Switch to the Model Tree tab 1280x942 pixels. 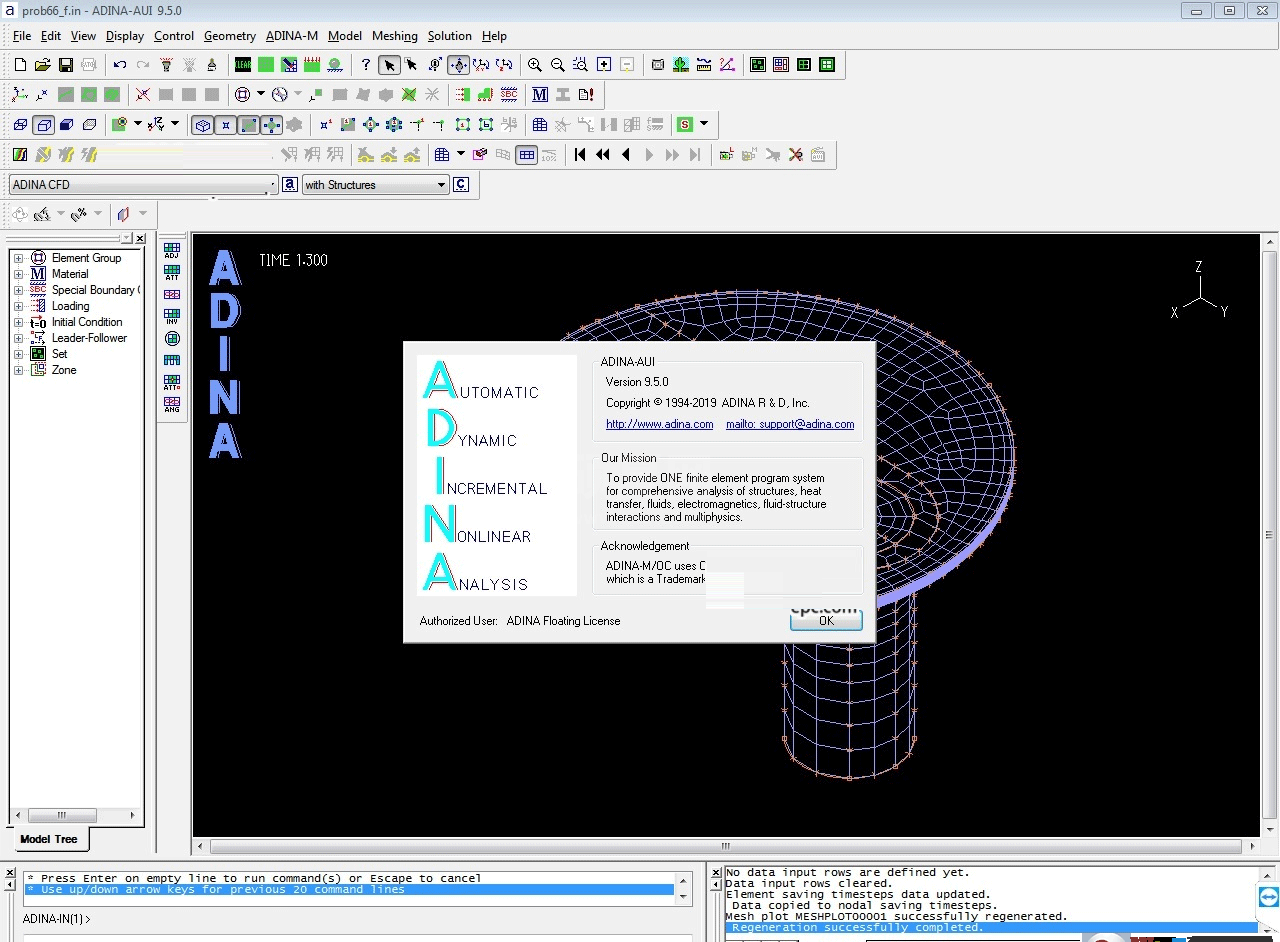(x=49, y=839)
